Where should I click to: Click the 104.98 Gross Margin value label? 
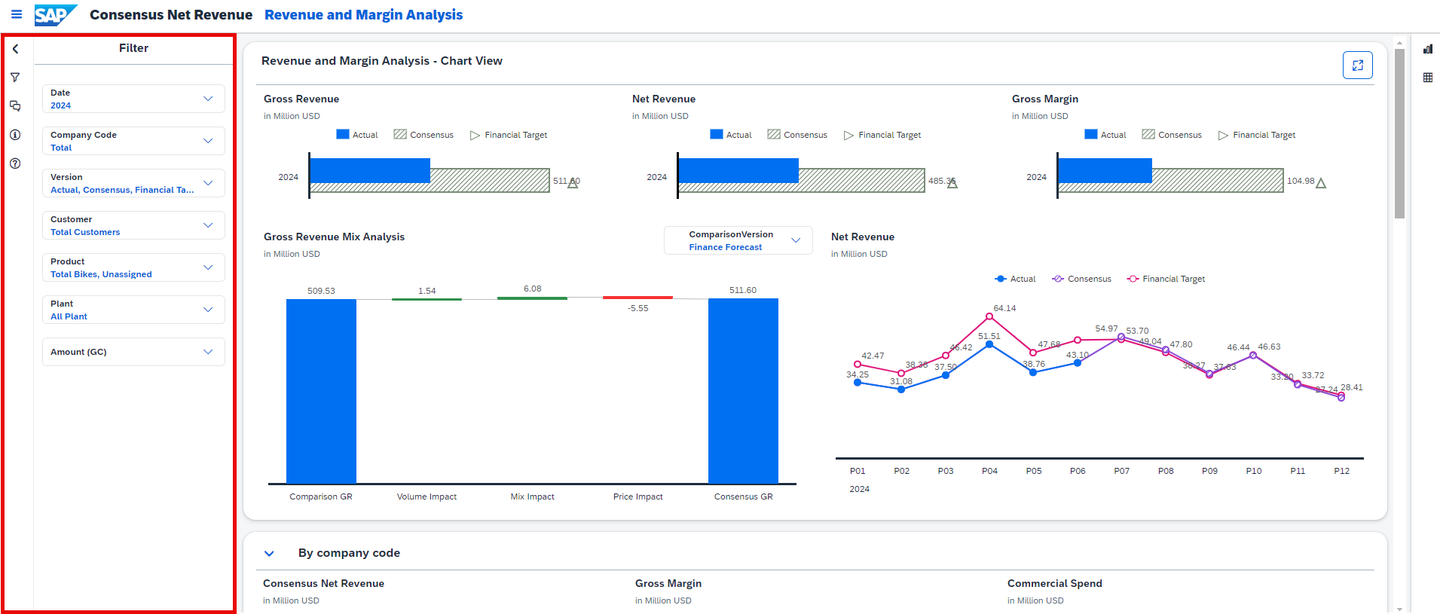[x=1301, y=181]
